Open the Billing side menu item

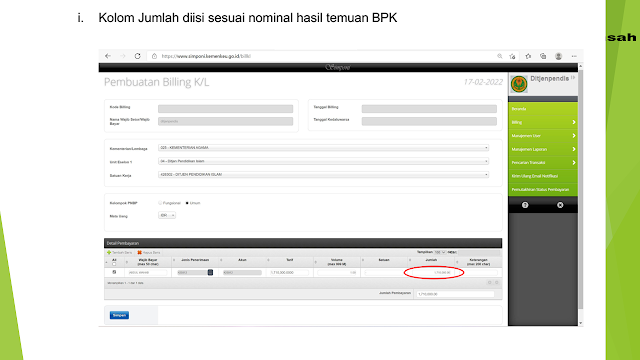543,122
